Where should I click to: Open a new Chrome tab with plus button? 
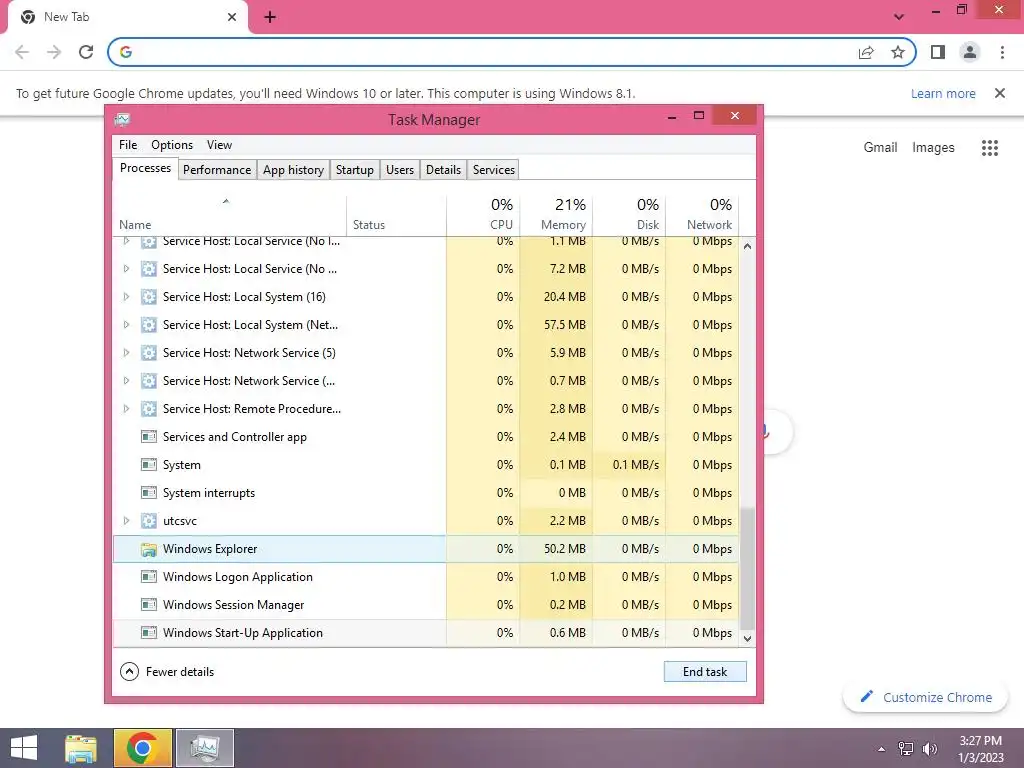pyautogui.click(x=270, y=17)
